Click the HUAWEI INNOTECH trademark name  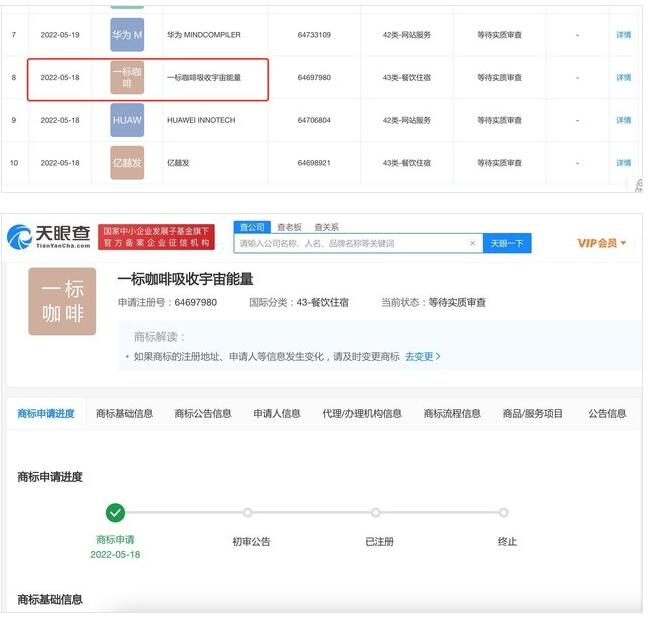[x=201, y=120]
